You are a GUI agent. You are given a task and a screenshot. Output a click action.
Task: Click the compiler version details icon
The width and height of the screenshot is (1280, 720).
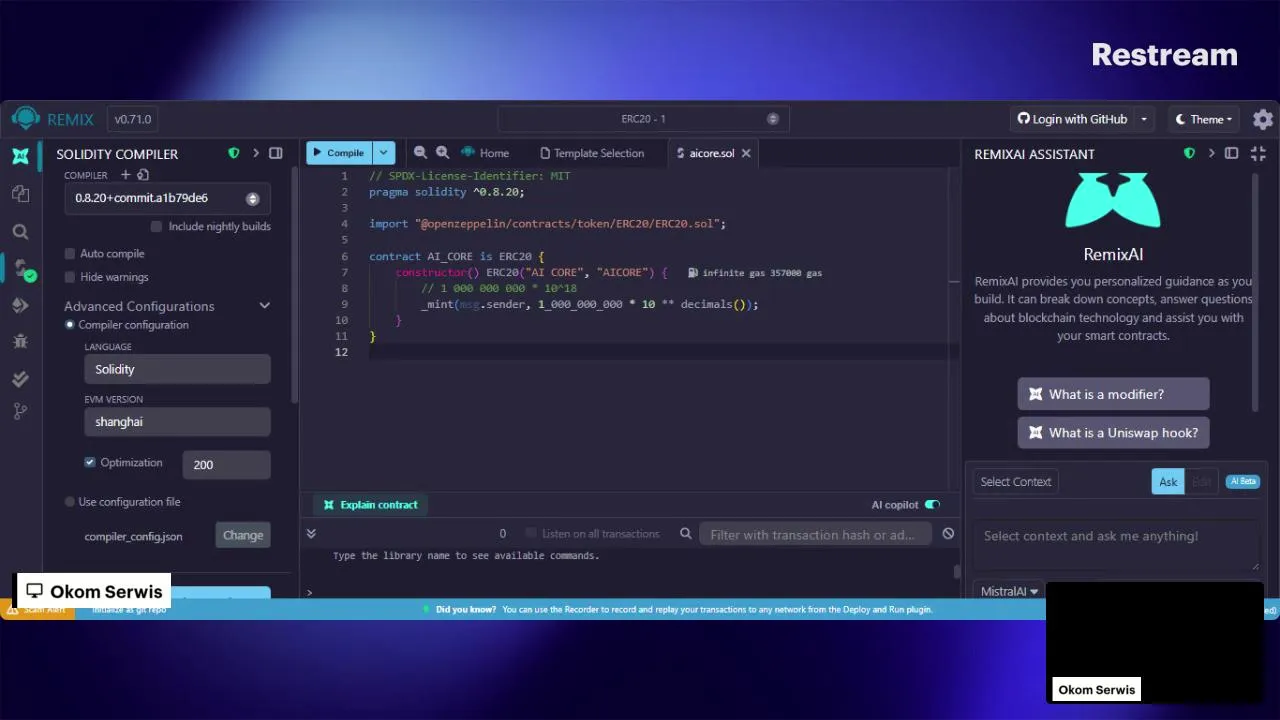tap(143, 175)
